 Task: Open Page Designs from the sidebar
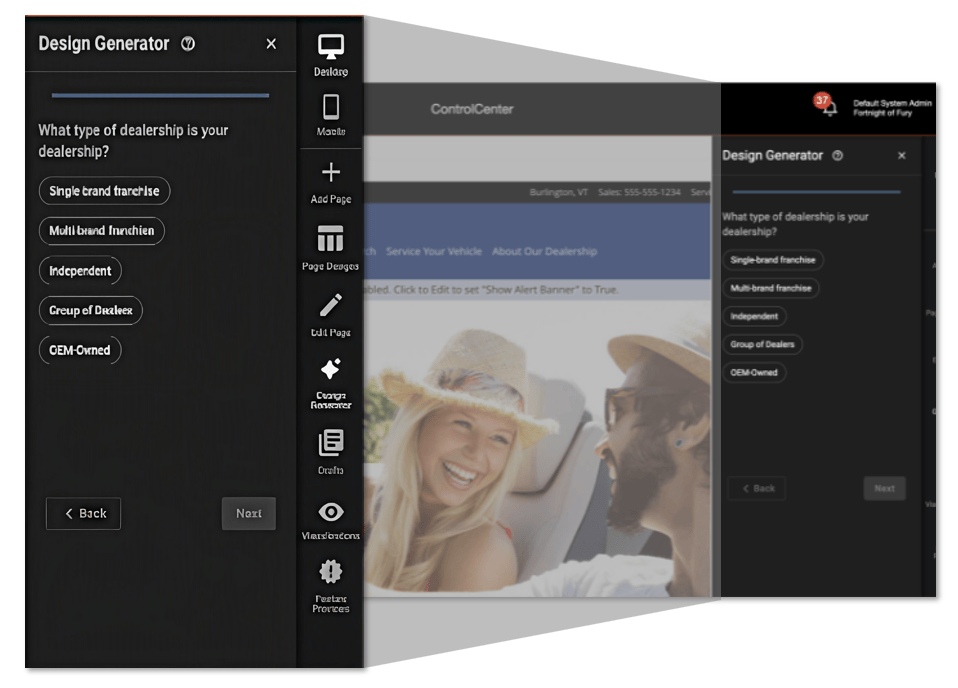331,247
